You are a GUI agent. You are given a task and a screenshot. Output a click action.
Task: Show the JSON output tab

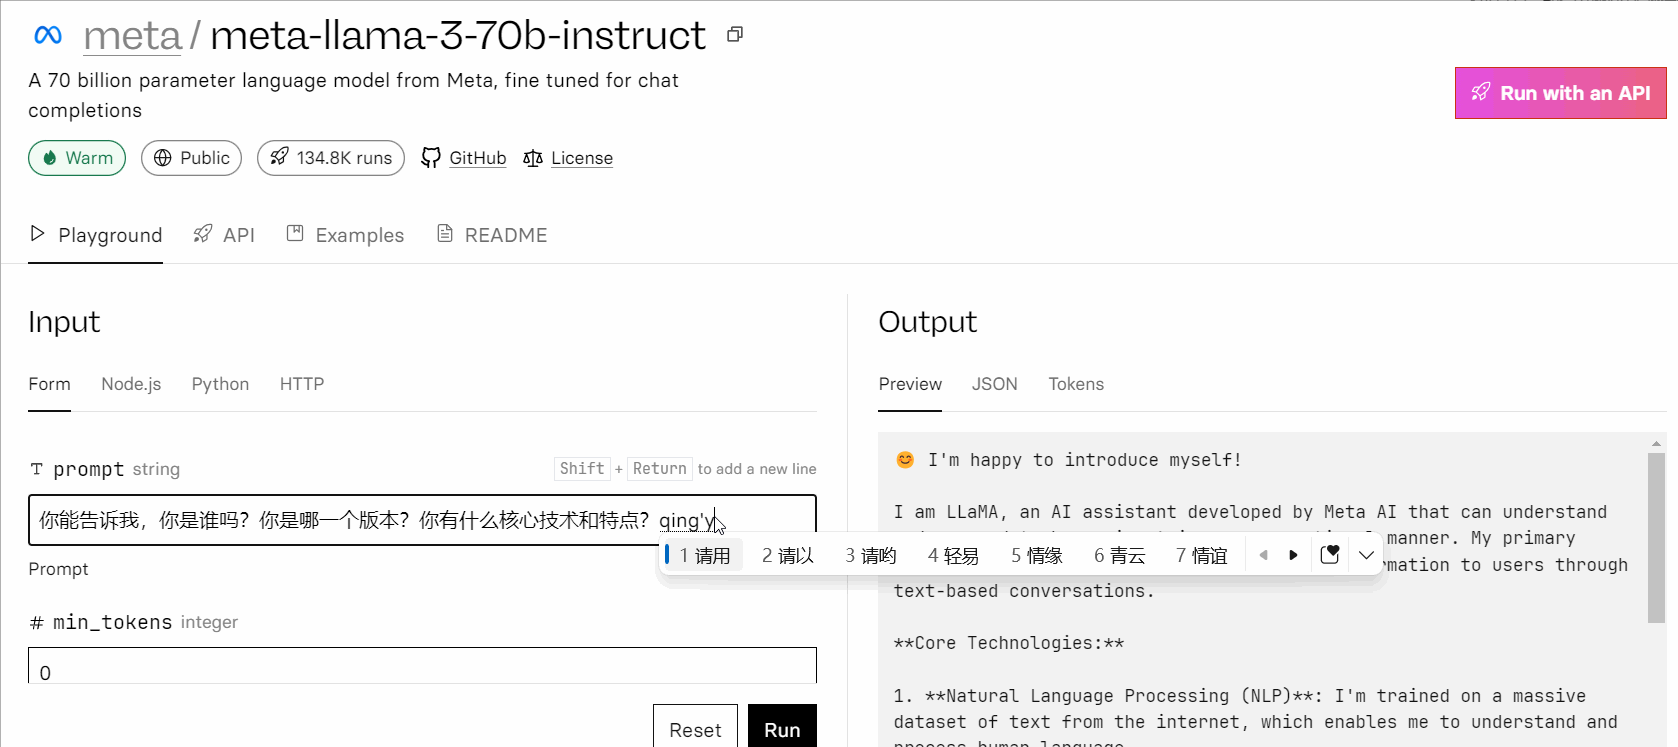(x=995, y=384)
